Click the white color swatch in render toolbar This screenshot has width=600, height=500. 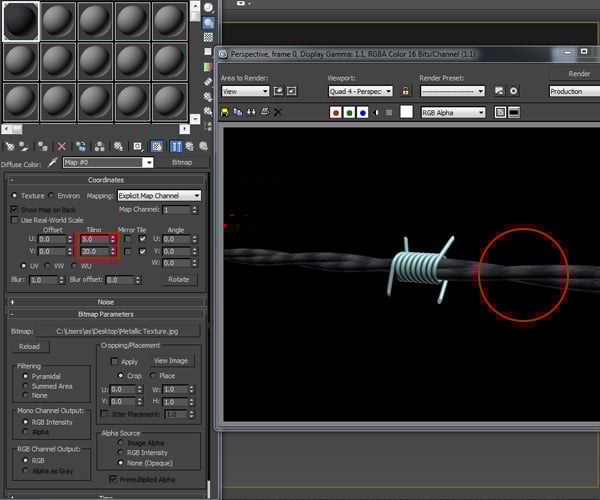click(x=406, y=113)
